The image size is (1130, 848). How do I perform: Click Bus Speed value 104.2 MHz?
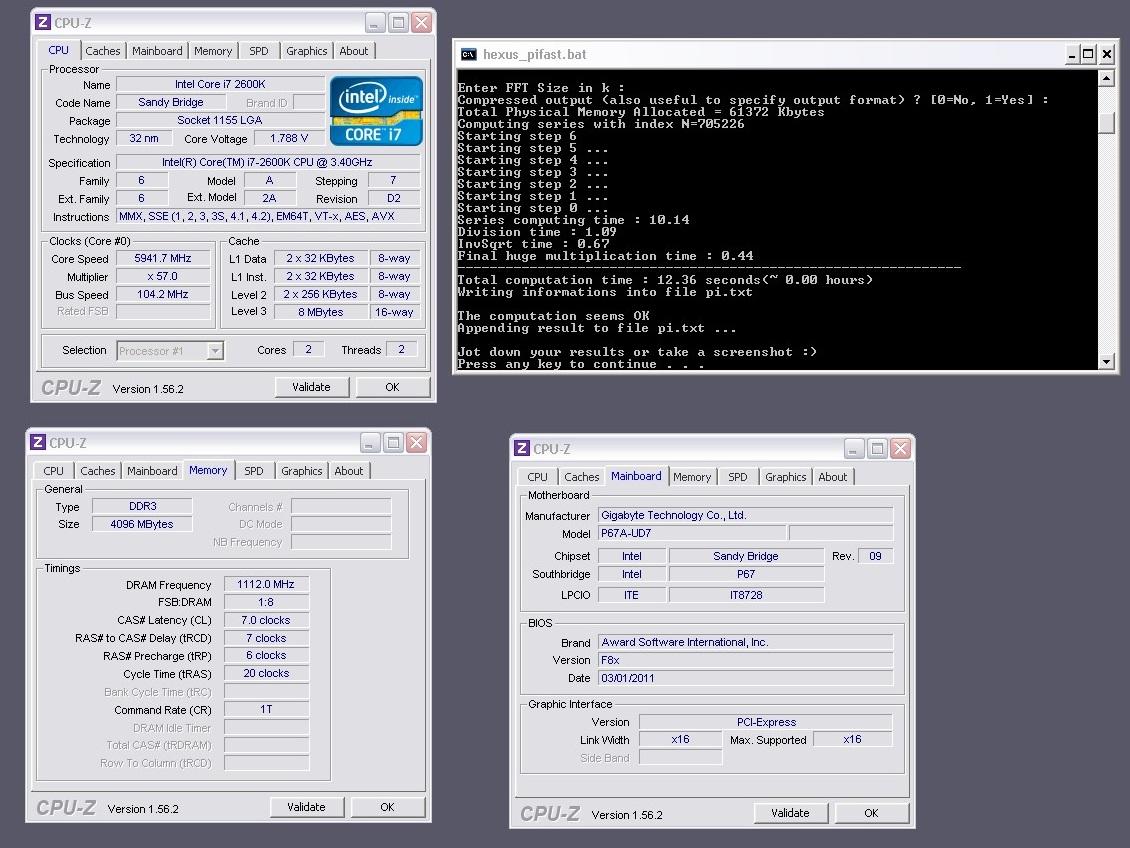point(163,294)
